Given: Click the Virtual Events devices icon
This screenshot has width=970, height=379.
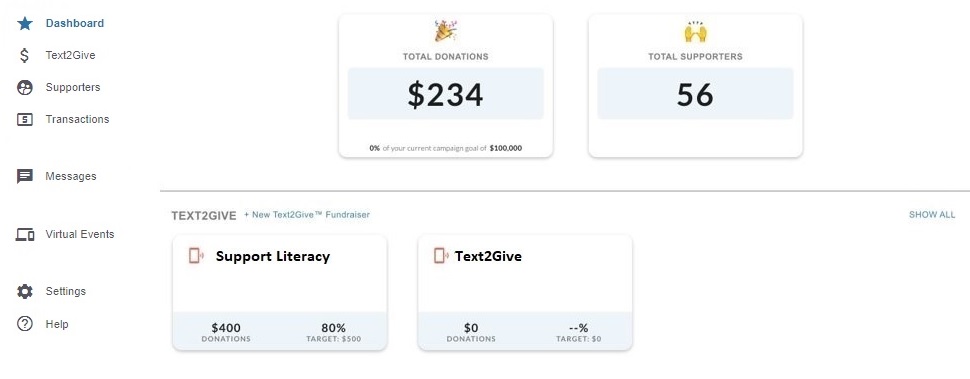Looking at the screenshot, I should 25,234.
